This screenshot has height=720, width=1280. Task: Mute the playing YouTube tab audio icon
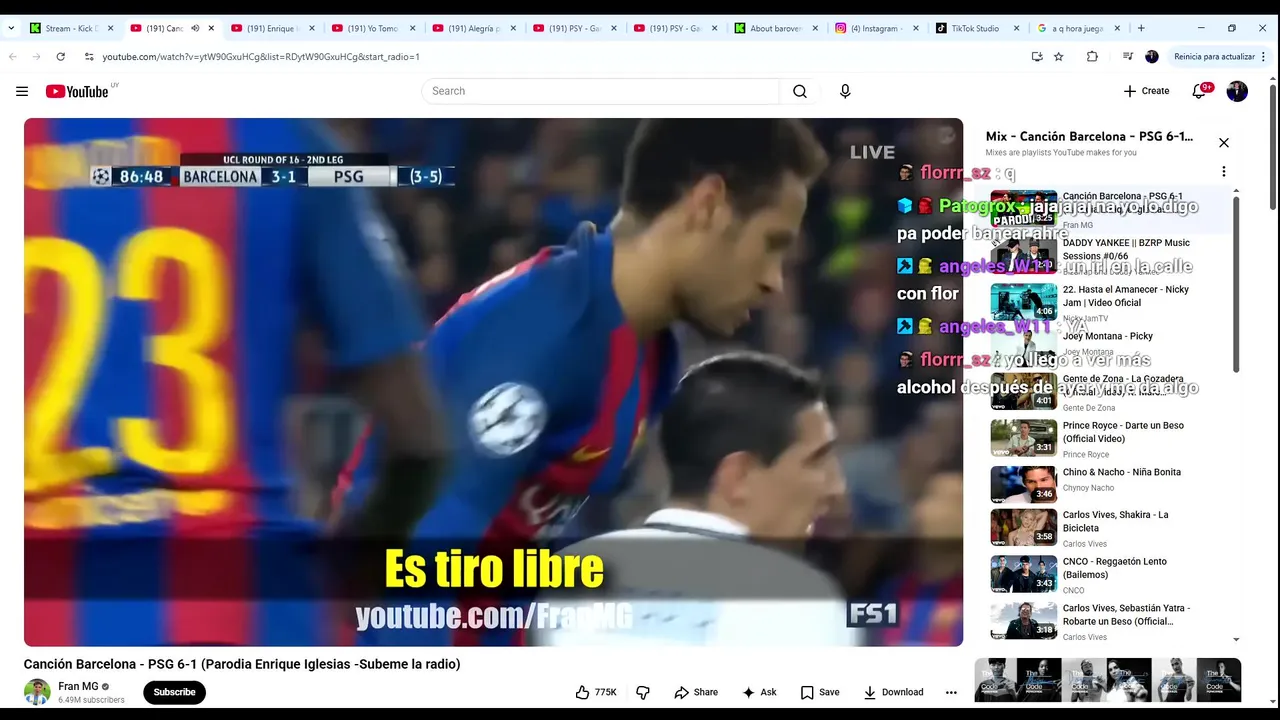pyautogui.click(x=195, y=28)
